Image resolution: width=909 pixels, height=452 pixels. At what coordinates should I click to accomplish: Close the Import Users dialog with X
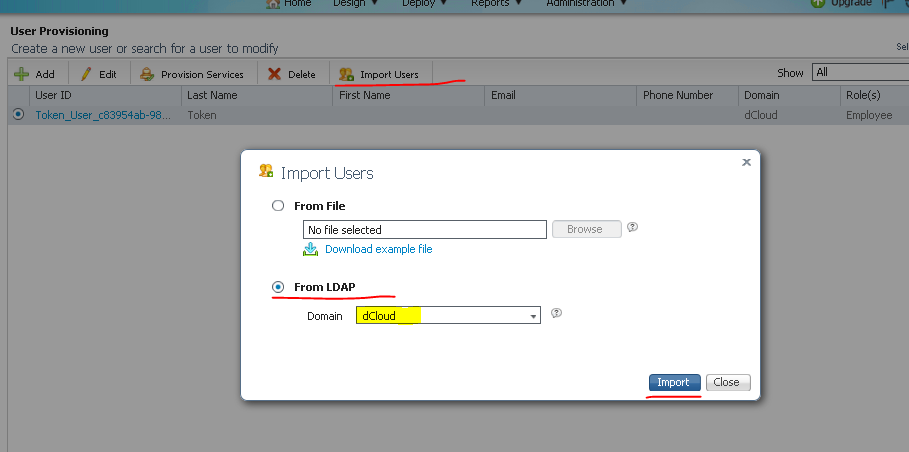coord(747,162)
